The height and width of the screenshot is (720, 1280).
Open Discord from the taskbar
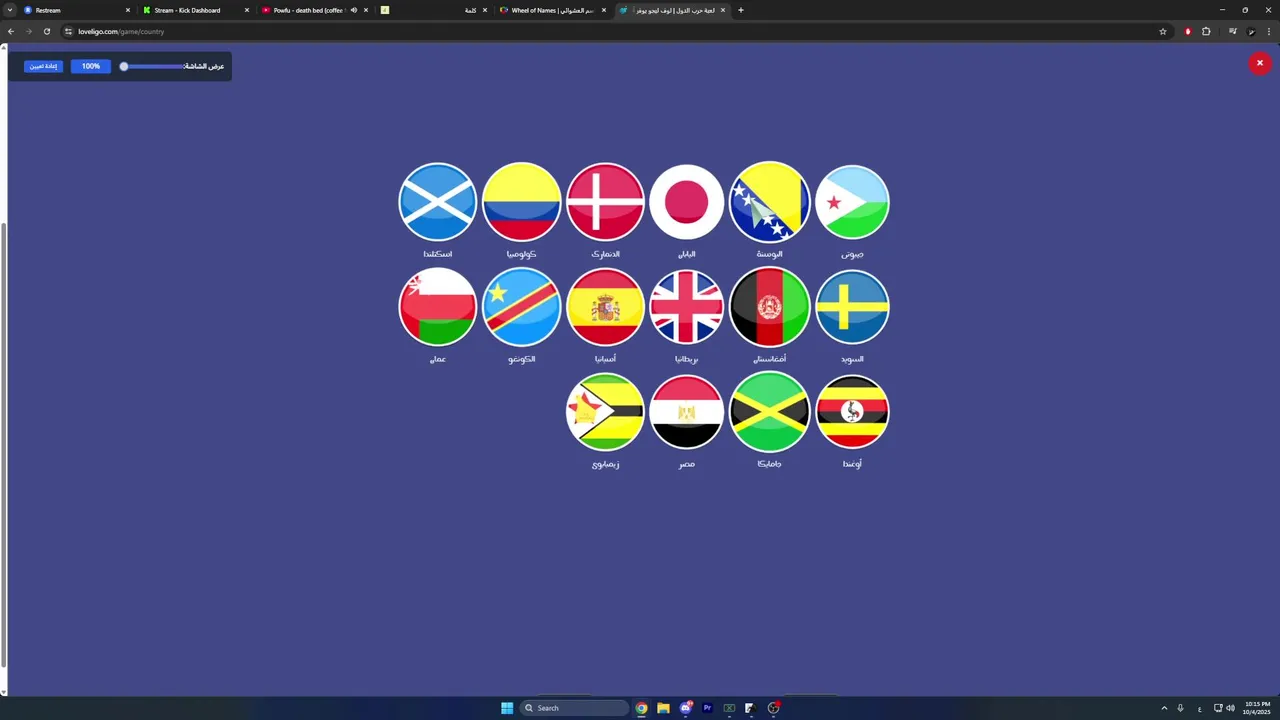(685, 708)
